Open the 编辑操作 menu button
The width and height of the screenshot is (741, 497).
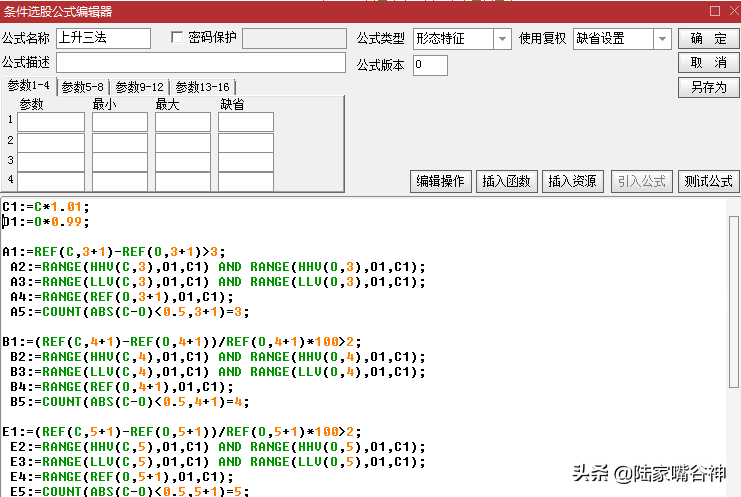coord(440,181)
